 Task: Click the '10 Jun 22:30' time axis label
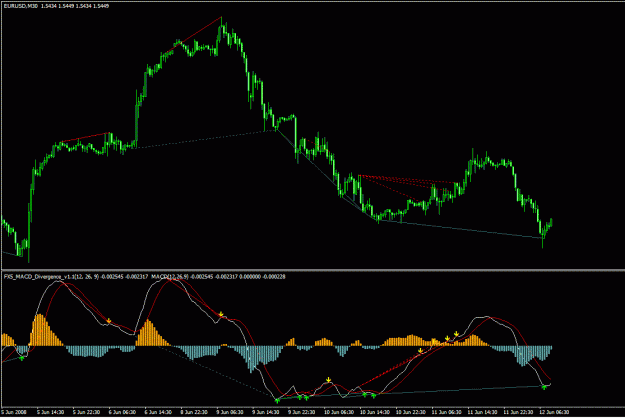click(x=411, y=412)
